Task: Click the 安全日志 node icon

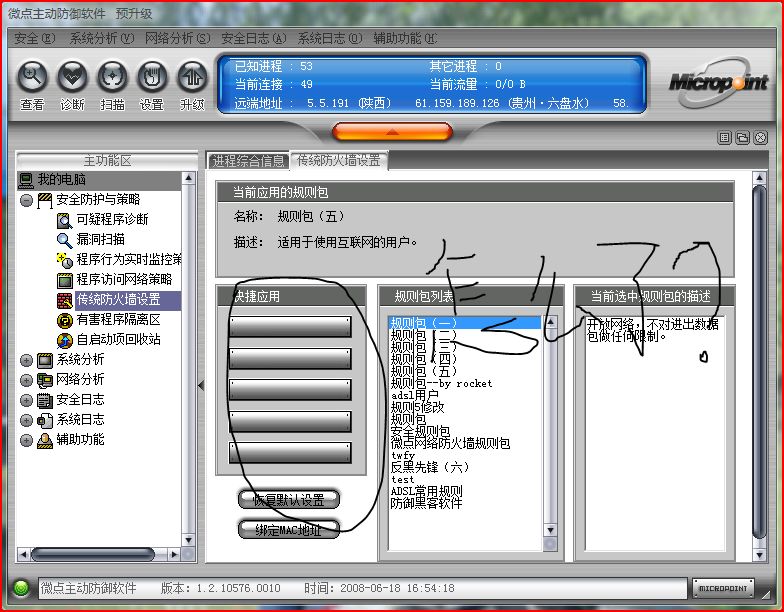Action: (x=45, y=400)
